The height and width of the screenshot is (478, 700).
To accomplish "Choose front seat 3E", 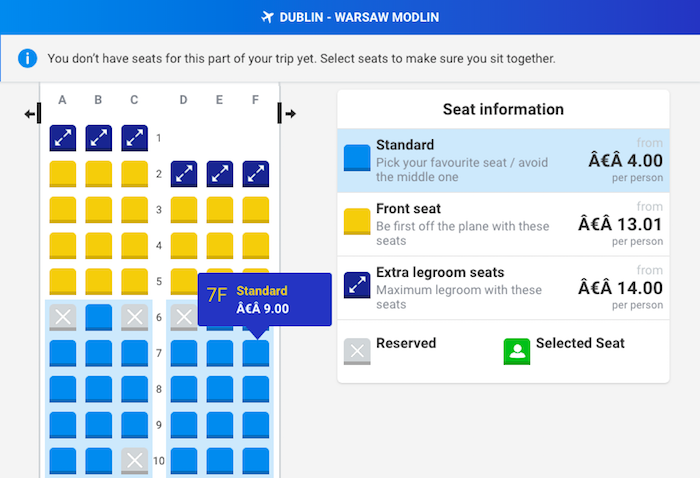I will [220, 210].
